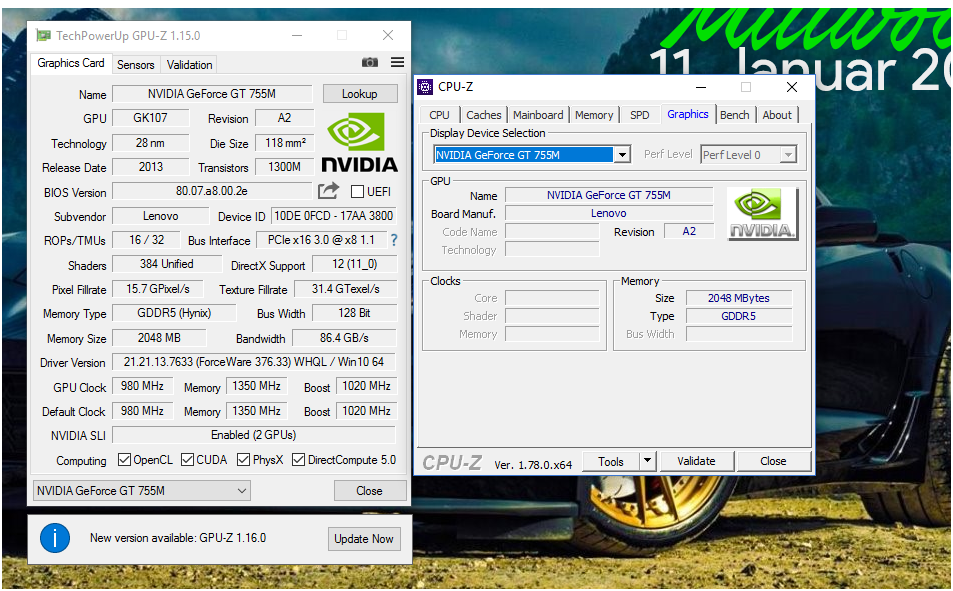The image size is (953, 591).
Task: Click the 118 mm² die size value
Action: (x=285, y=143)
